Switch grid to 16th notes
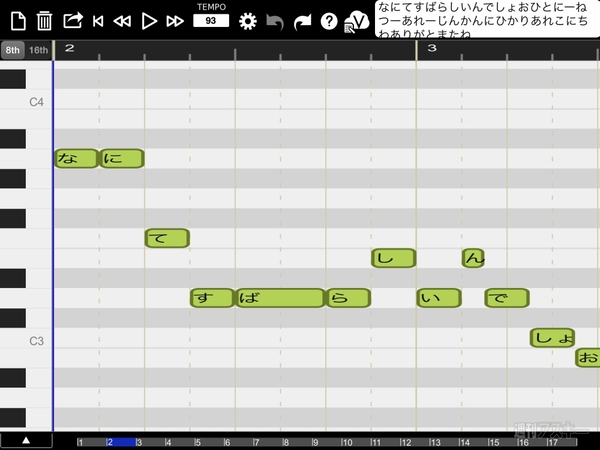Image resolution: width=600 pixels, height=450 pixels. pos(38,50)
